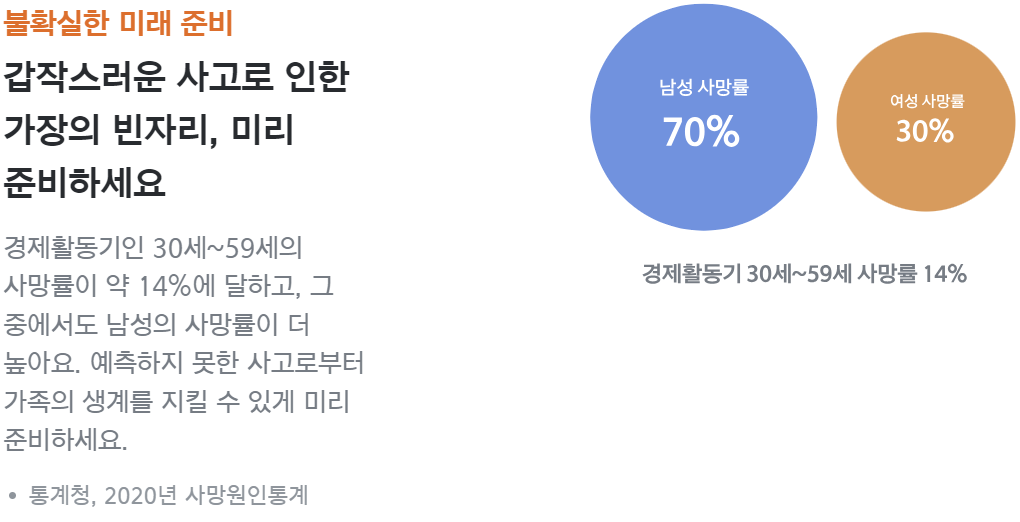
Task: Click the 30% figure in orange circle
Action: coord(924,132)
